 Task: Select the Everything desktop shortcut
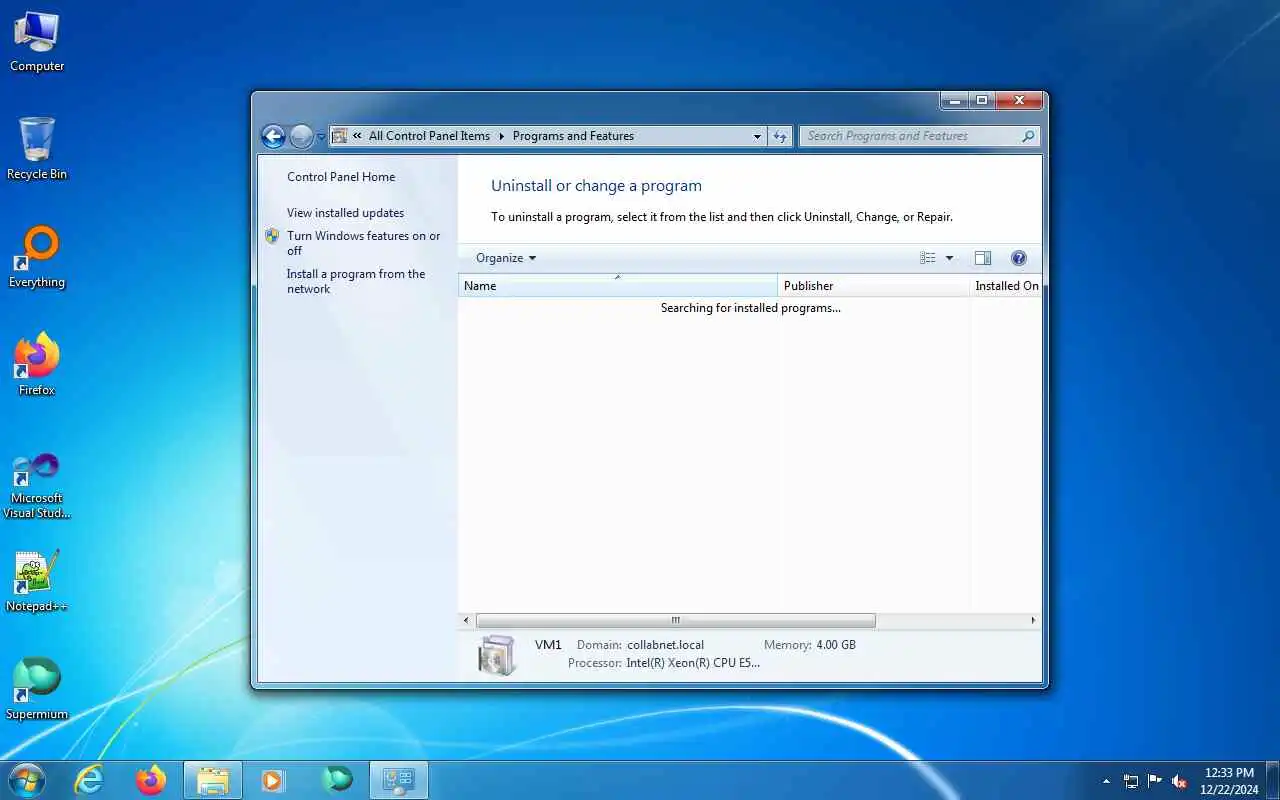[37, 257]
